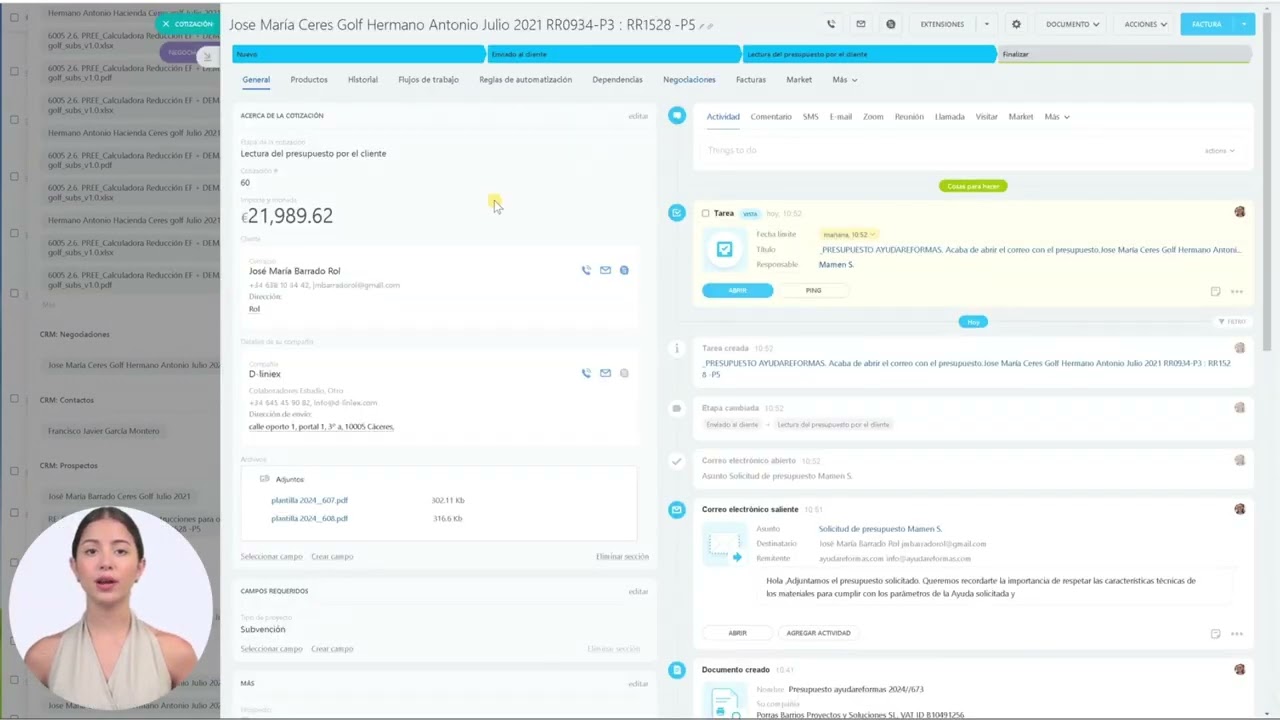Click Abrir on the outgoing email card
1280x720 pixels.
pyautogui.click(x=737, y=633)
